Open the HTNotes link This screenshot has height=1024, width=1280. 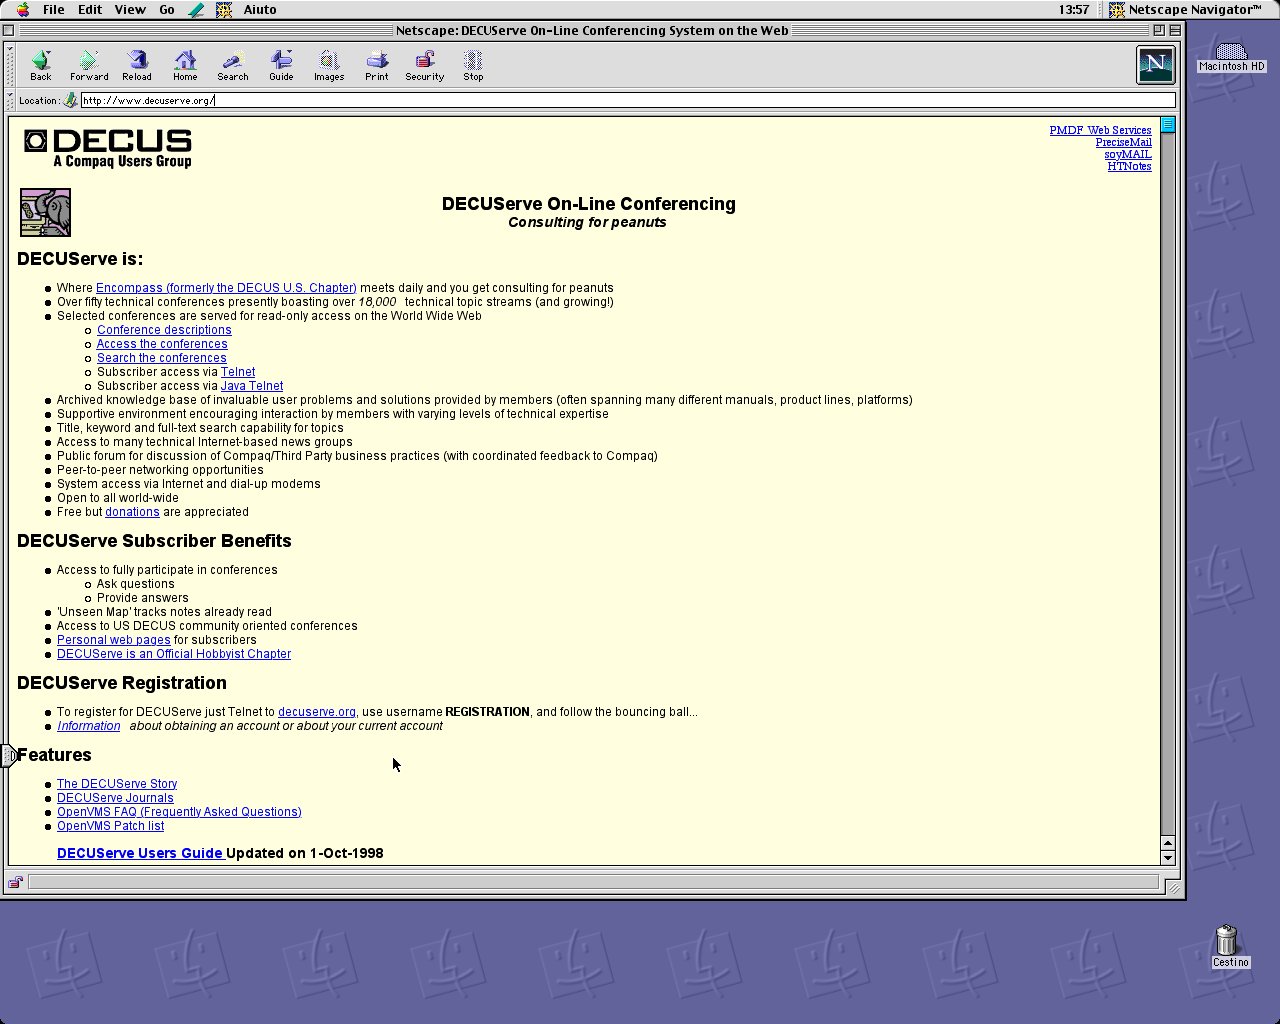coord(1129,166)
